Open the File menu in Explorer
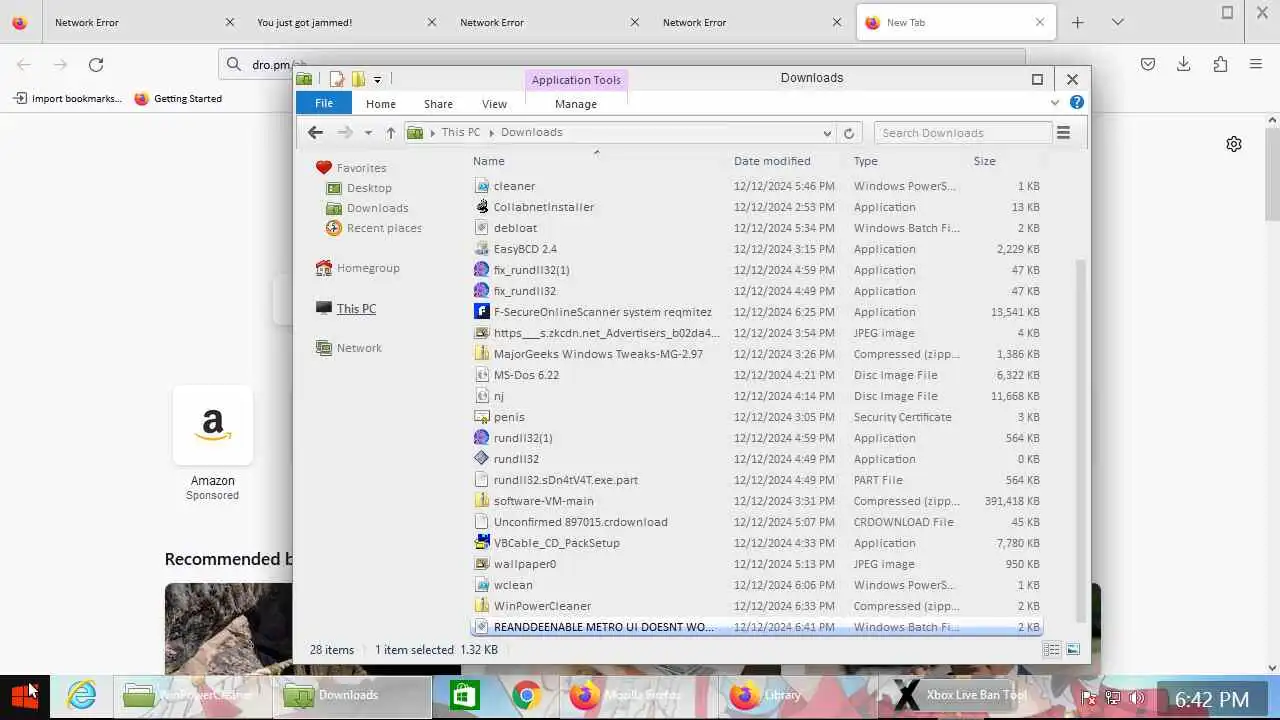This screenshot has height=720, width=1280. [x=324, y=103]
